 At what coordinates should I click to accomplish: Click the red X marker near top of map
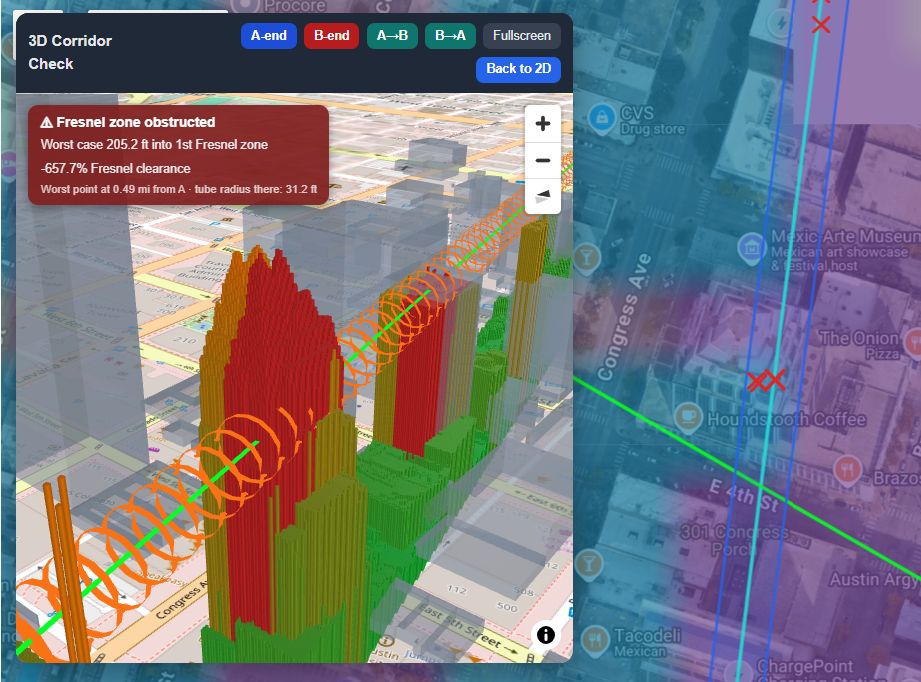(821, 25)
